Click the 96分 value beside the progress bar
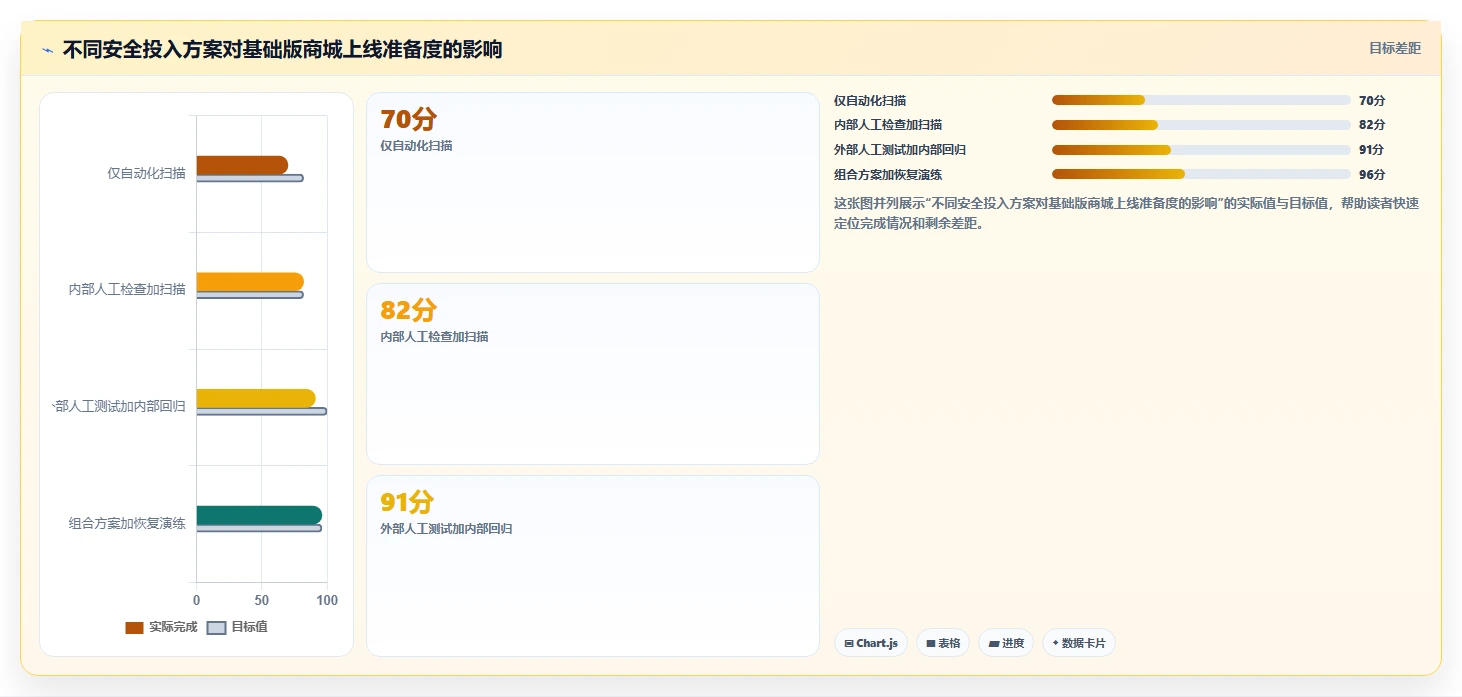This screenshot has height=697, width=1462. (1372, 175)
